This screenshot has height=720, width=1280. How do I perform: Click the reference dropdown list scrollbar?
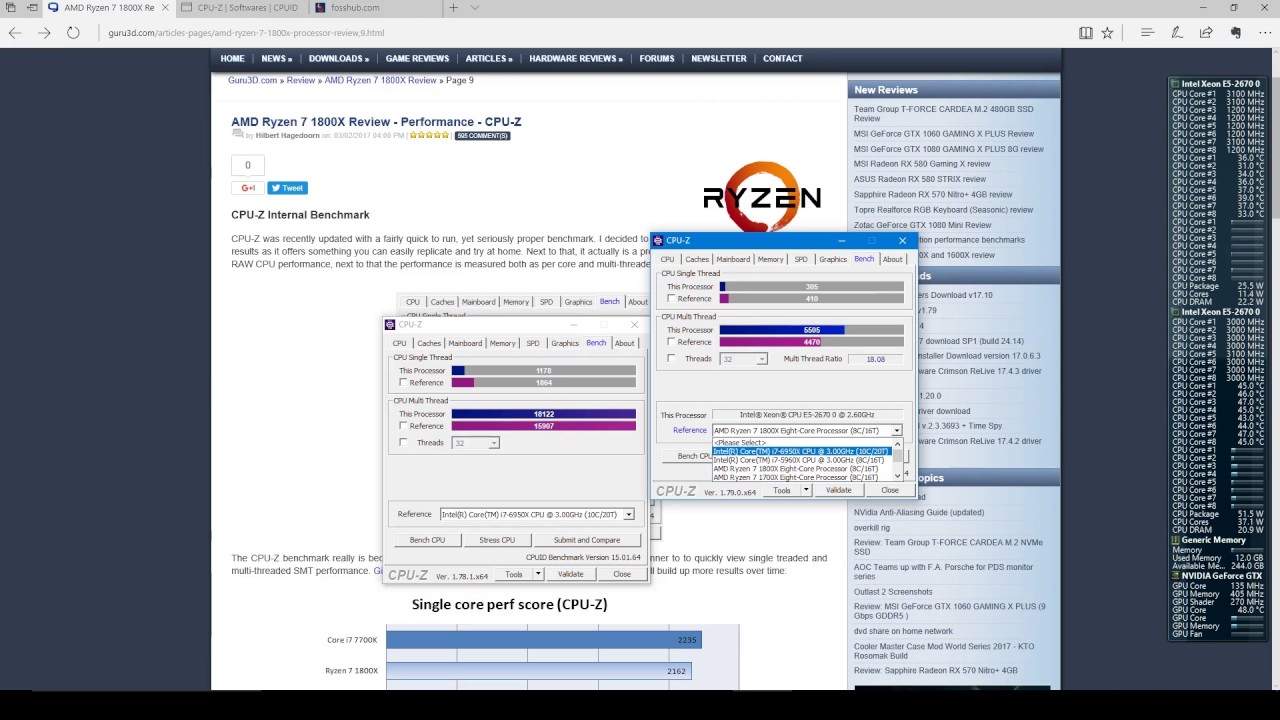[897, 459]
